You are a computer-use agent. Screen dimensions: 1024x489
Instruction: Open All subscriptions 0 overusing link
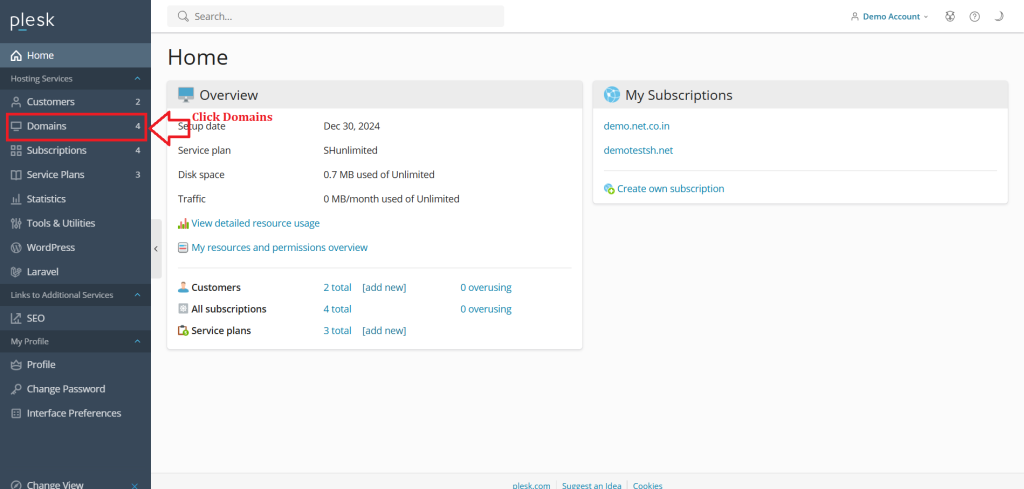click(486, 309)
